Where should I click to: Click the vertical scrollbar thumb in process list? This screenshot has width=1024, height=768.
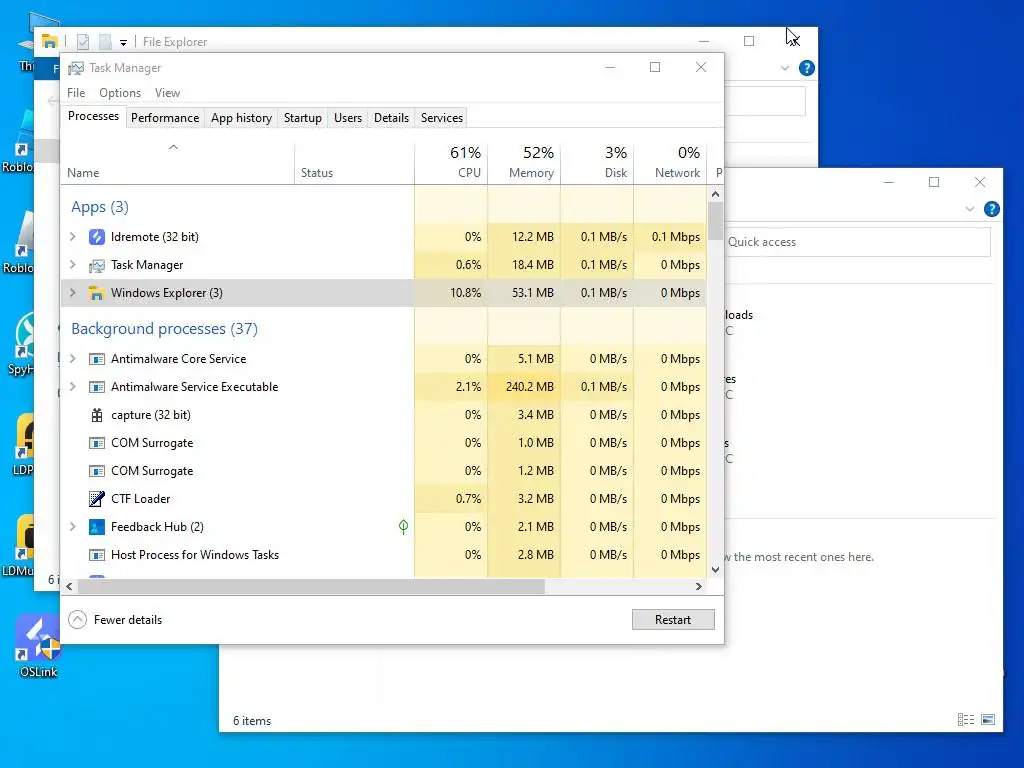tap(715, 221)
